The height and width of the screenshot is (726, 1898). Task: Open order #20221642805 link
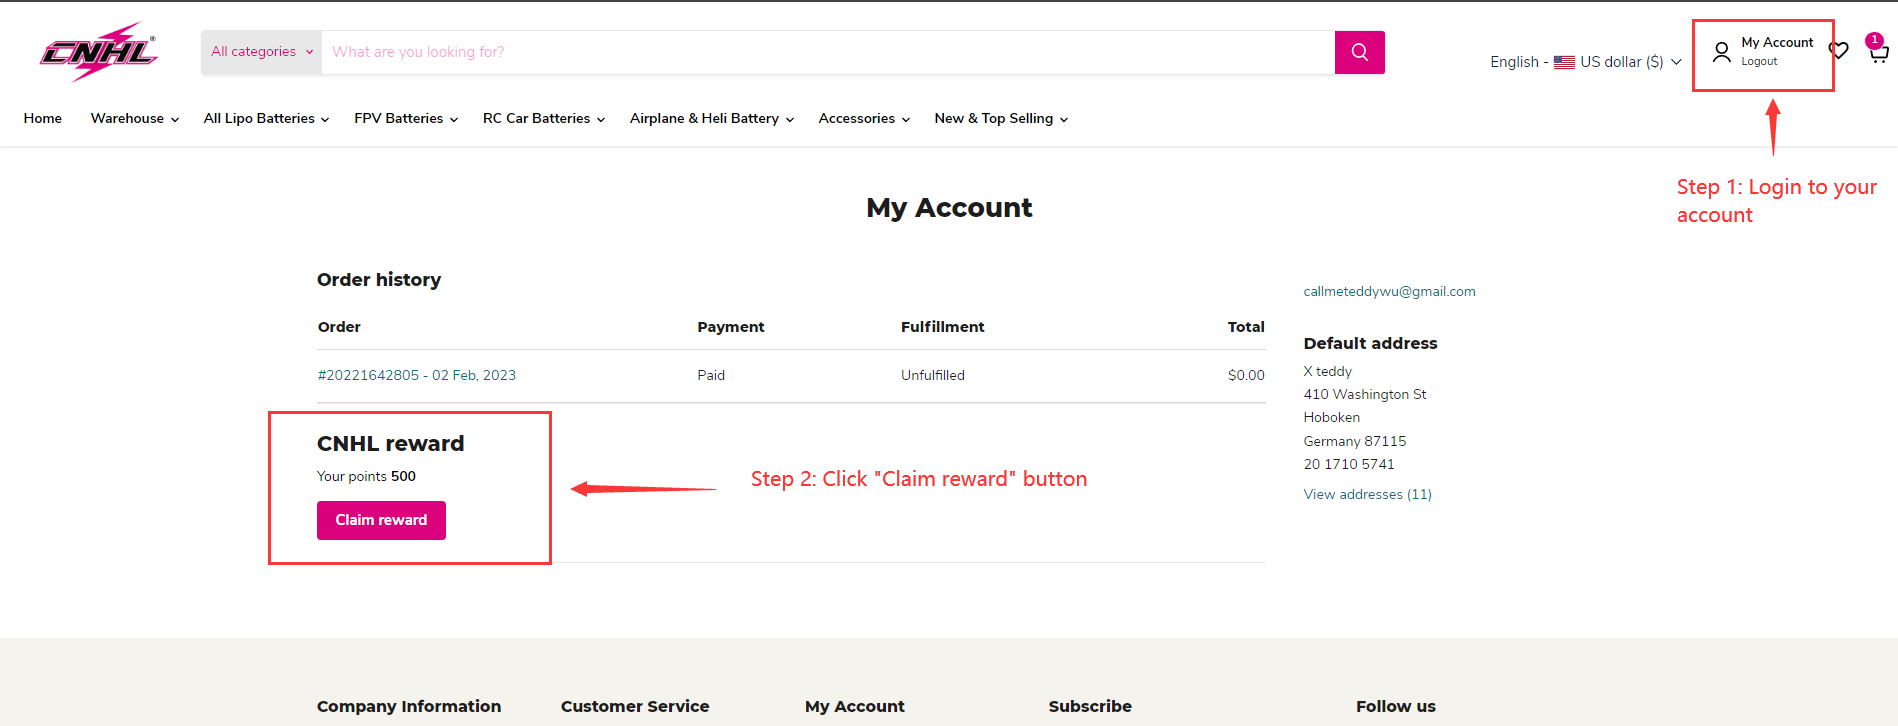(x=416, y=376)
